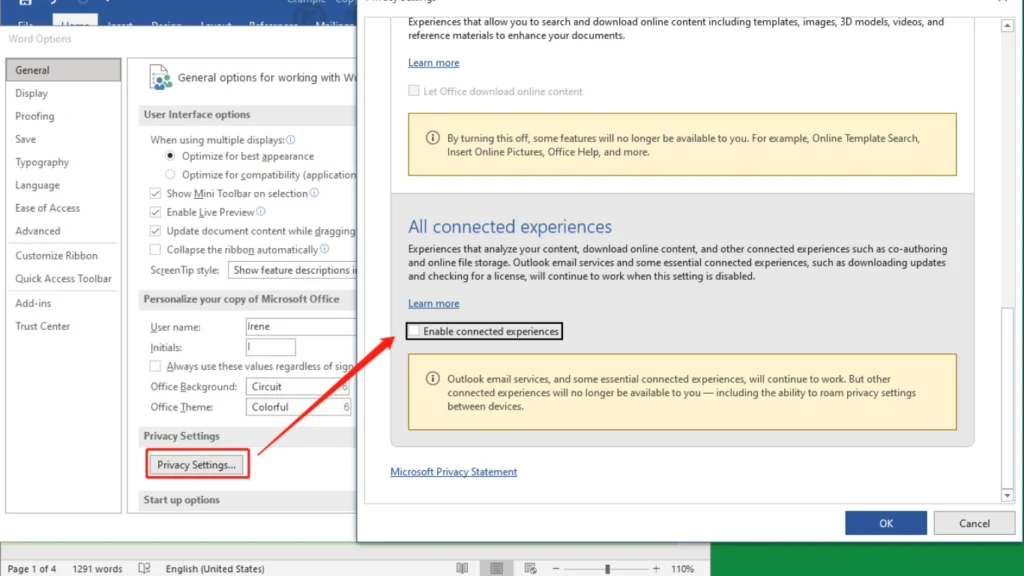Open the Trust Center options page
The image size is (1024, 576).
coord(45,326)
